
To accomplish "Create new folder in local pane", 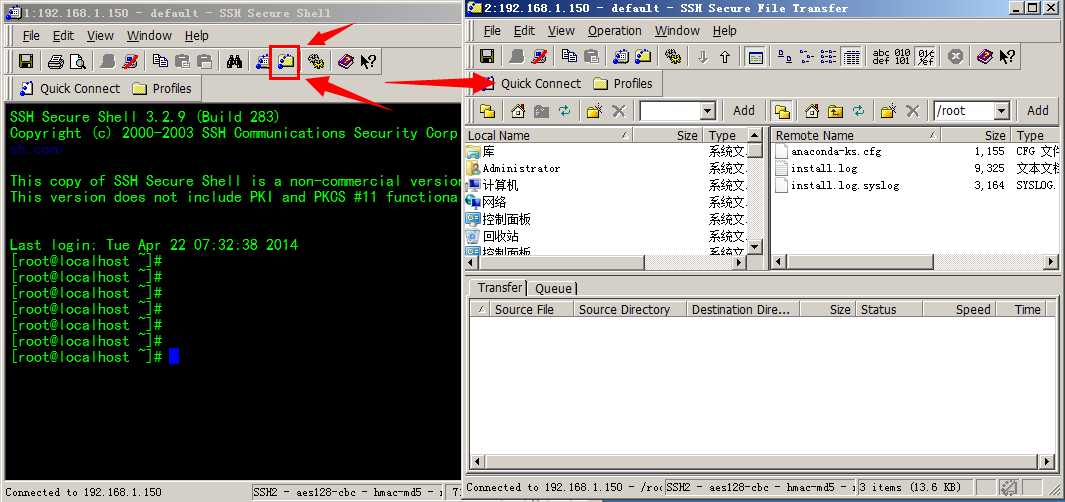I will point(594,111).
